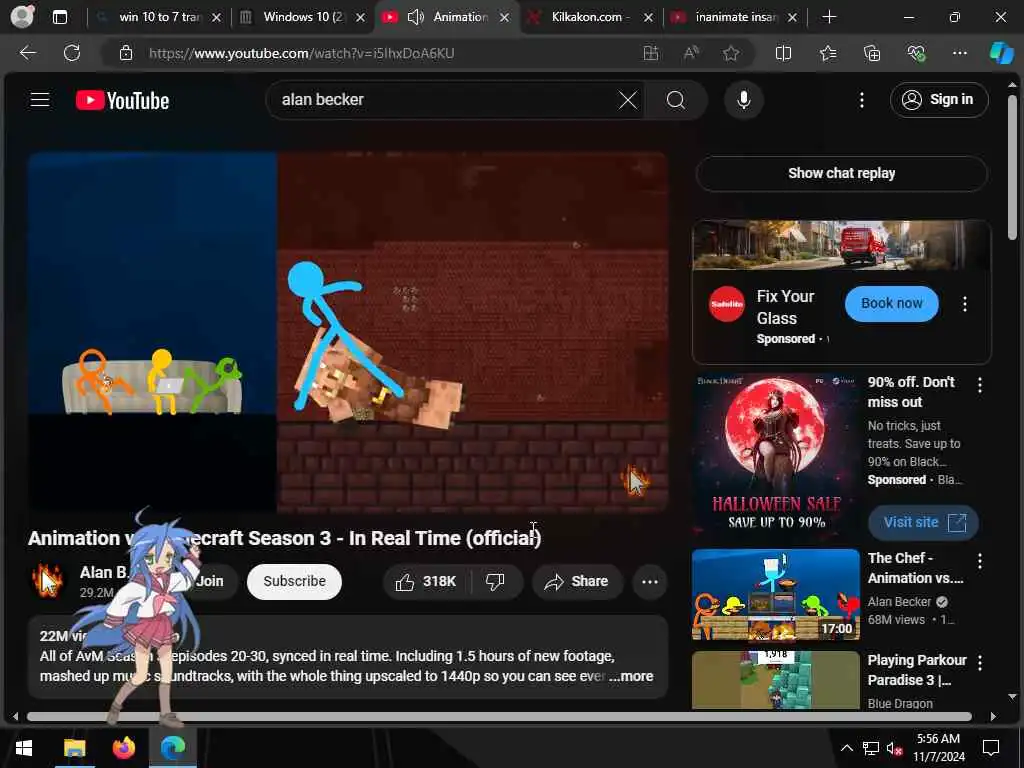Image resolution: width=1024 pixels, height=768 pixels.
Task: Run search with the magnifying glass button
Action: point(676,100)
